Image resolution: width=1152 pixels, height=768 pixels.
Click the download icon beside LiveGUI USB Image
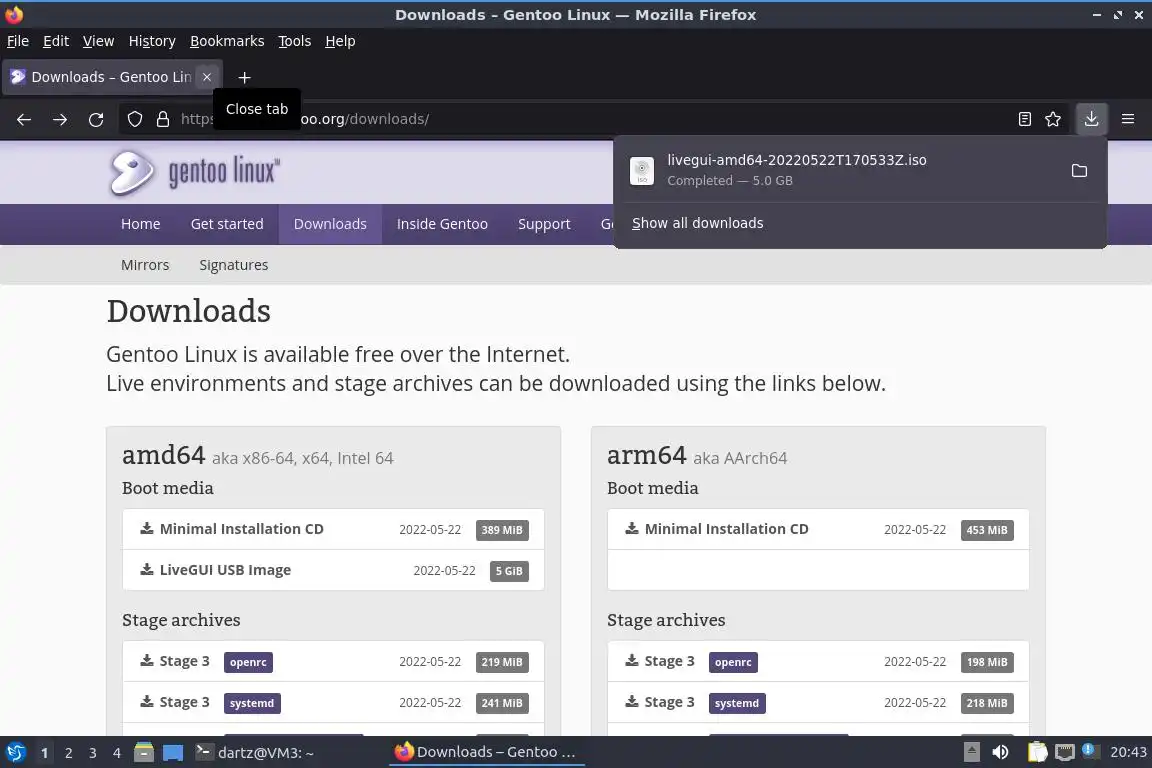click(147, 570)
